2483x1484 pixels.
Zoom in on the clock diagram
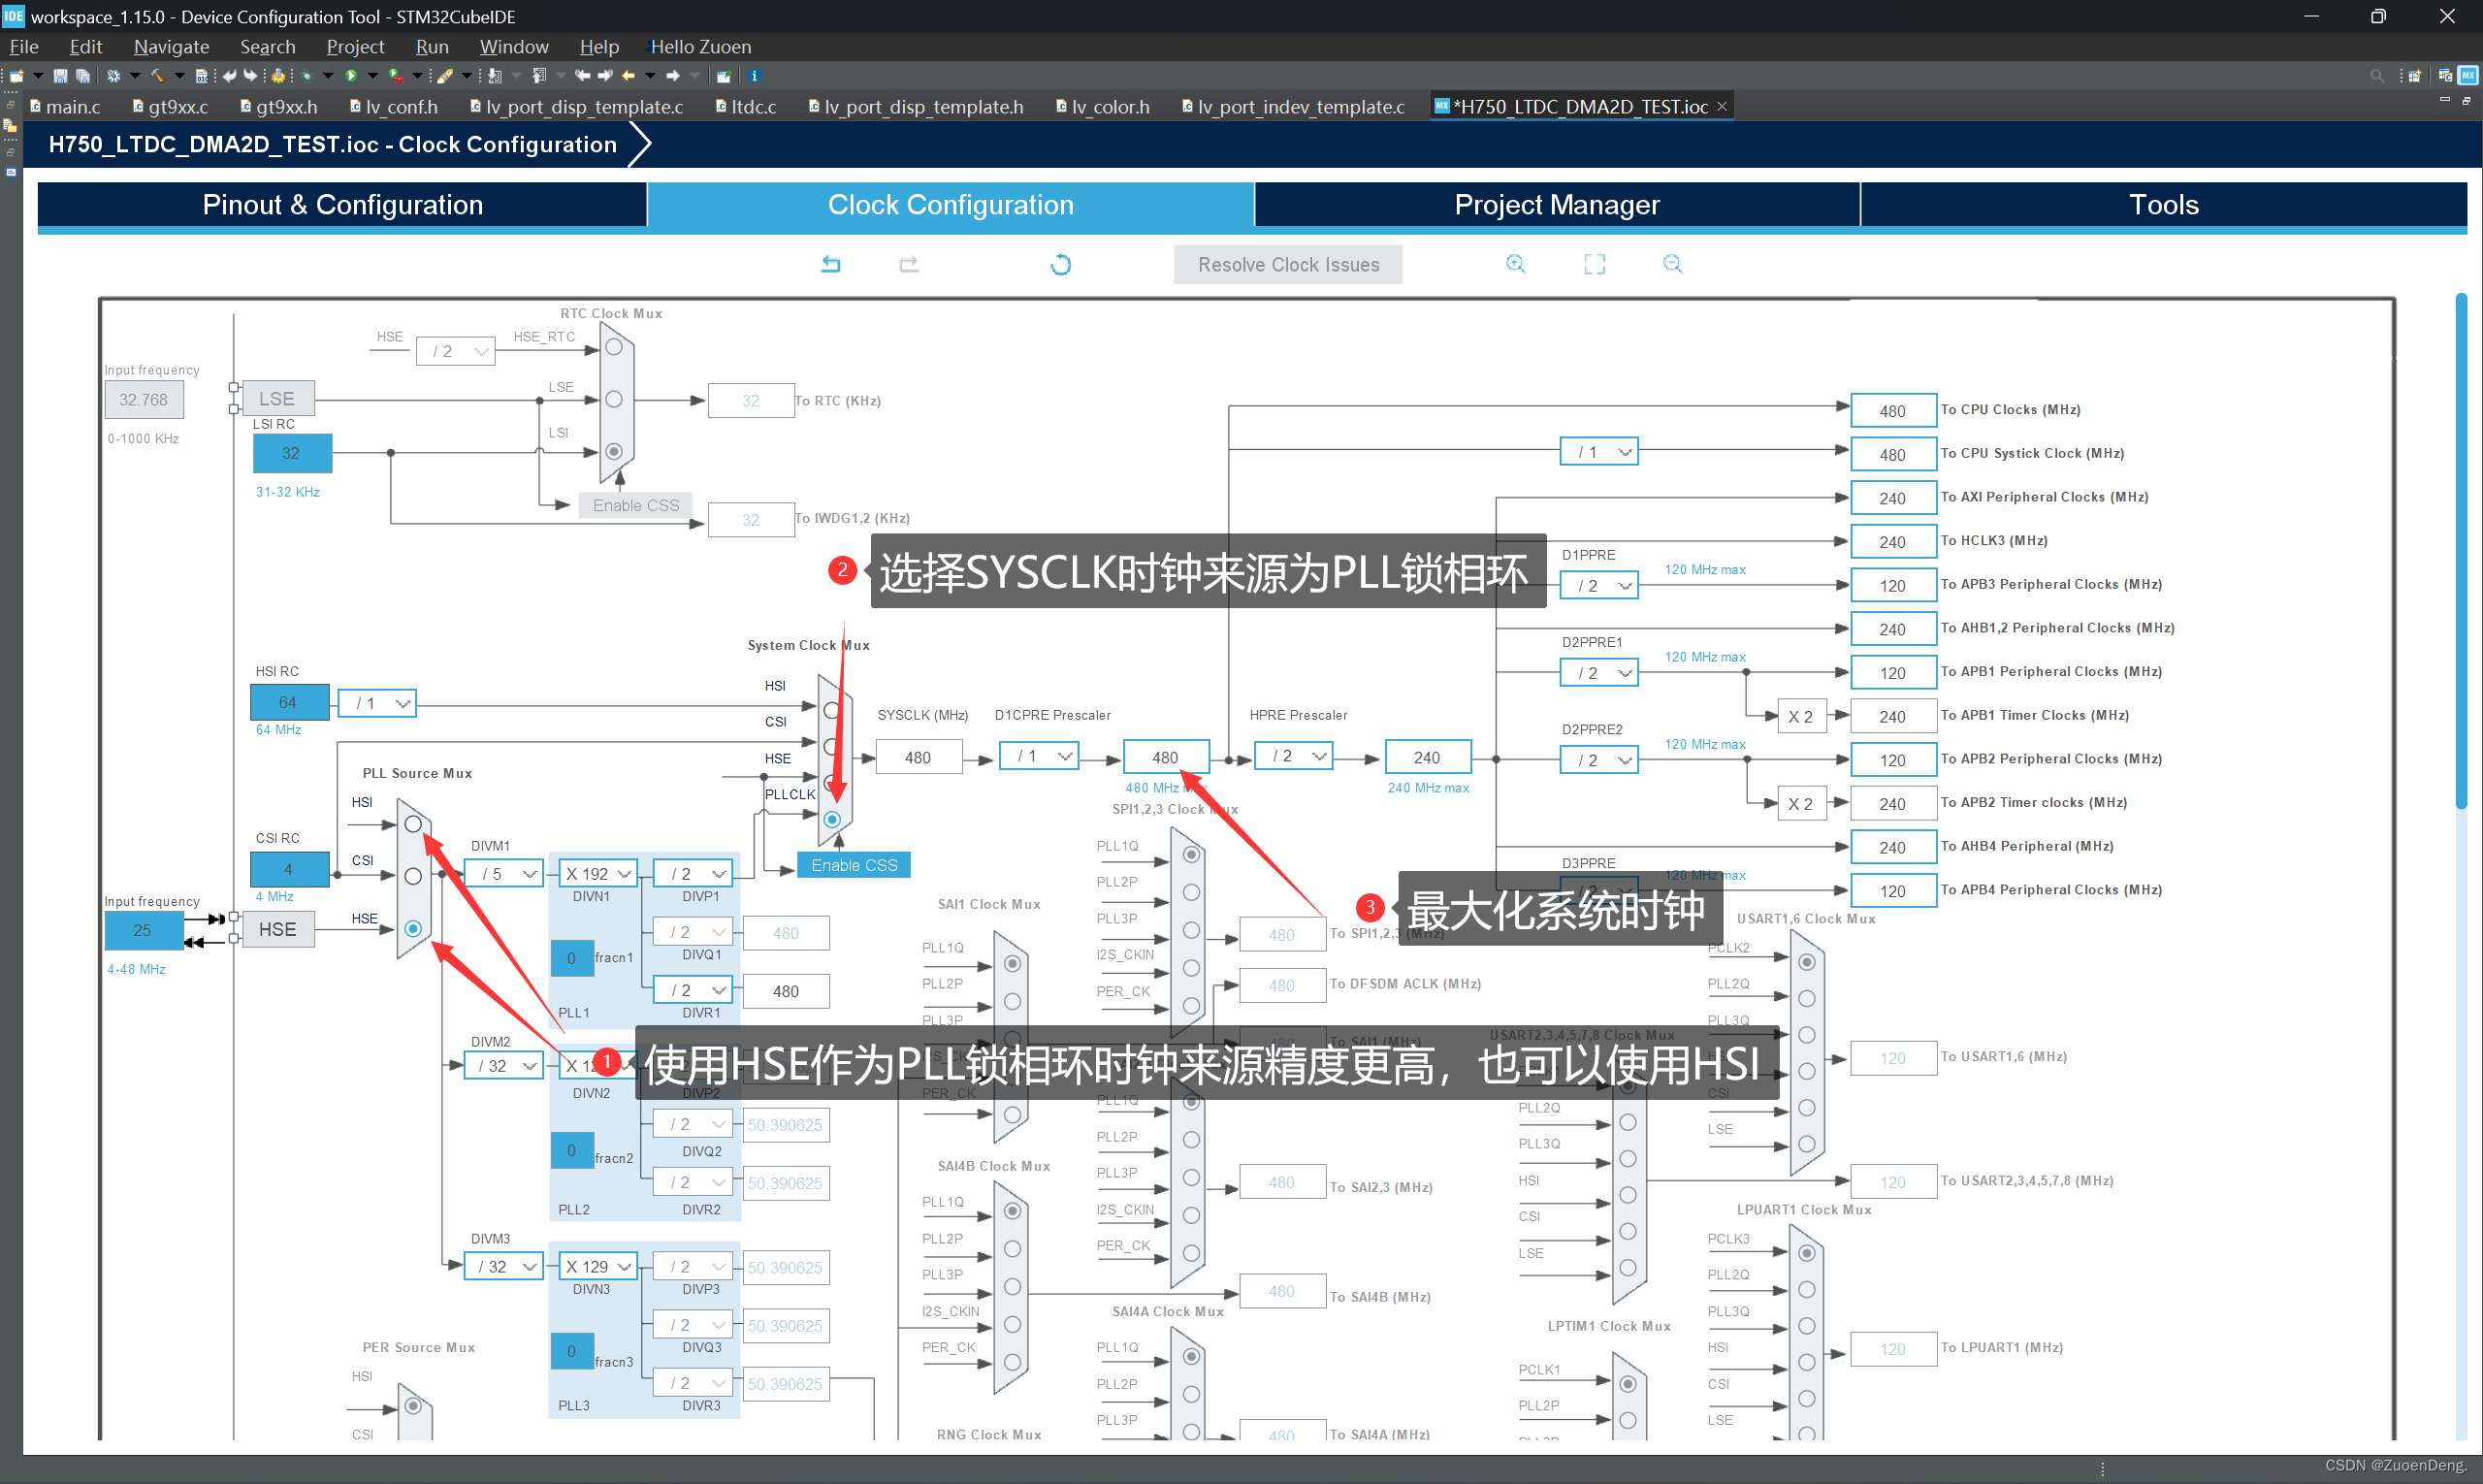click(1516, 264)
